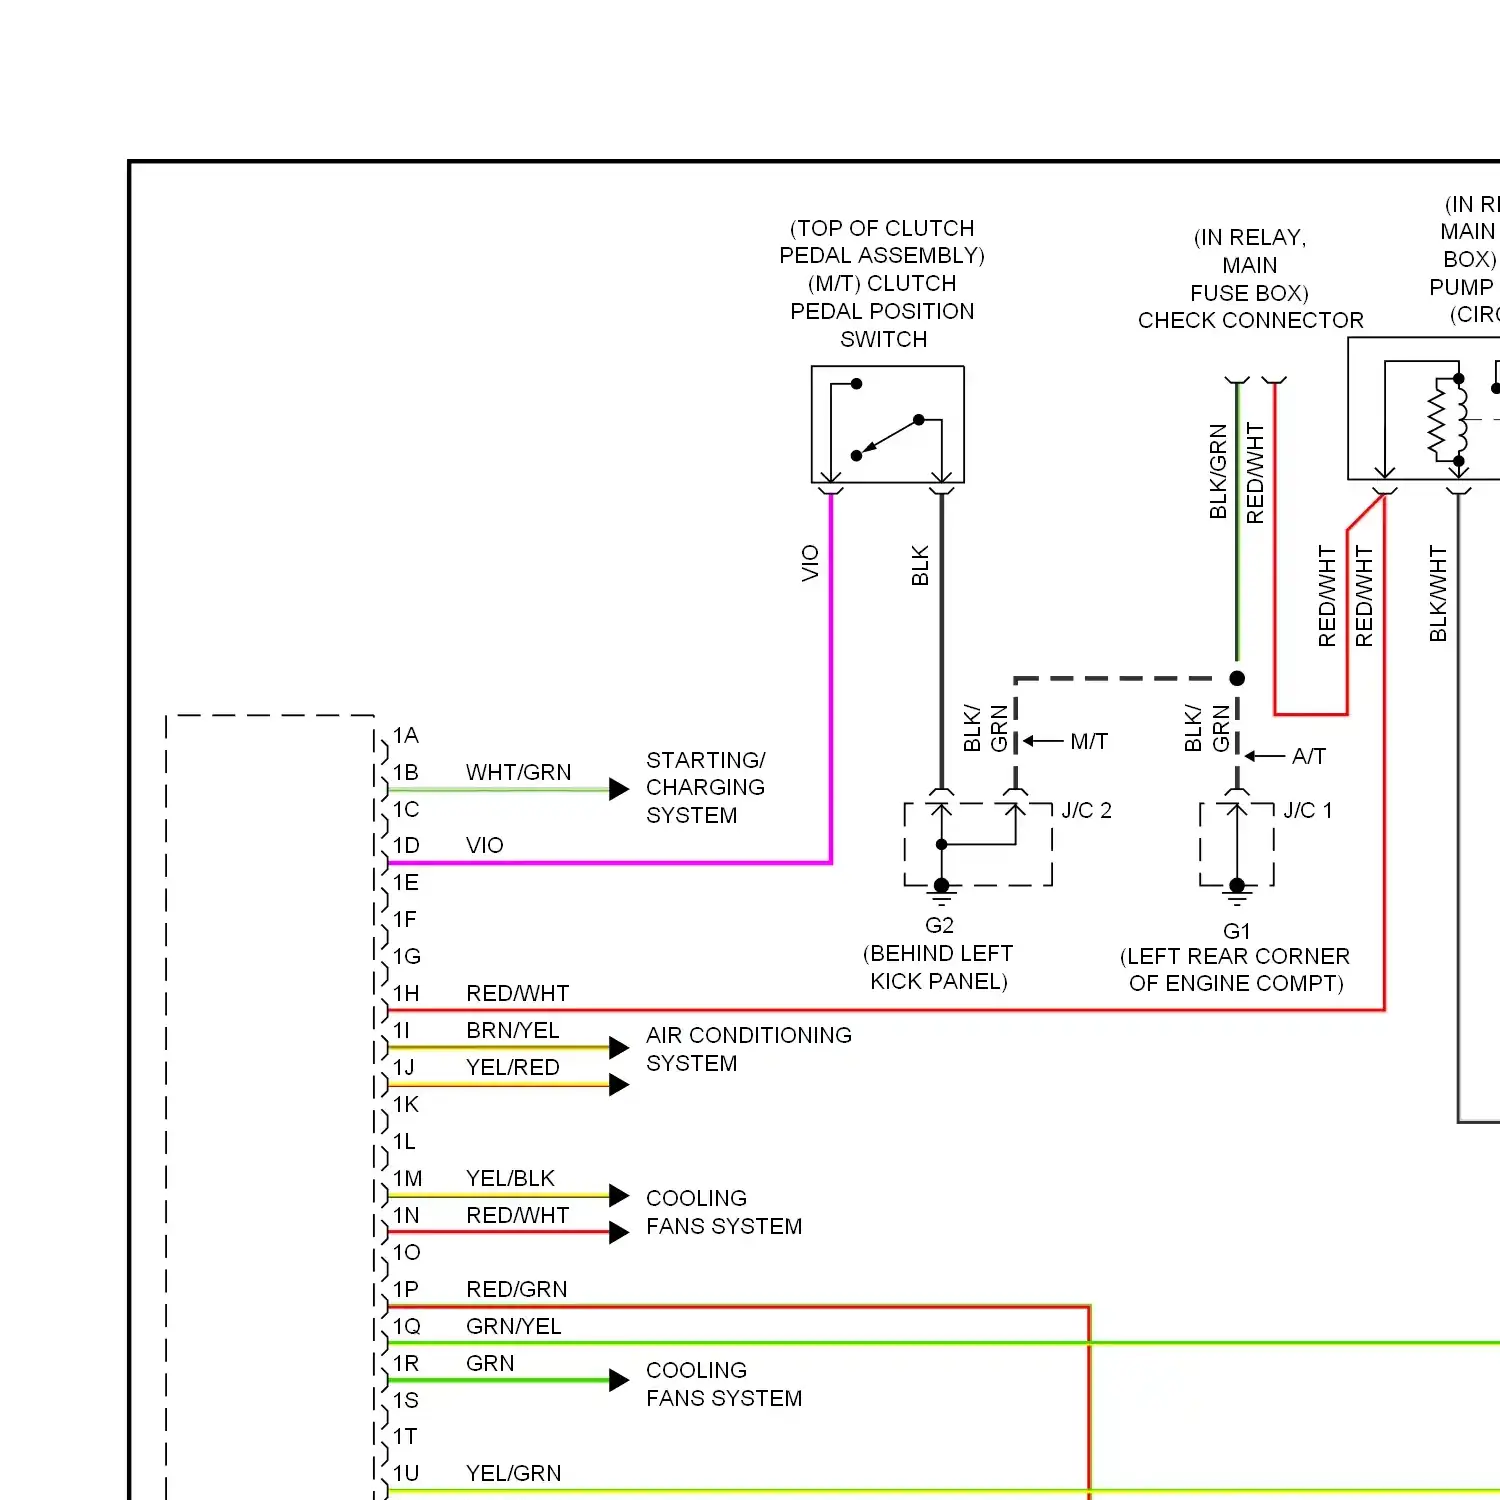Click the G1 ground symbol
1500x1500 pixels.
(x=1237, y=892)
